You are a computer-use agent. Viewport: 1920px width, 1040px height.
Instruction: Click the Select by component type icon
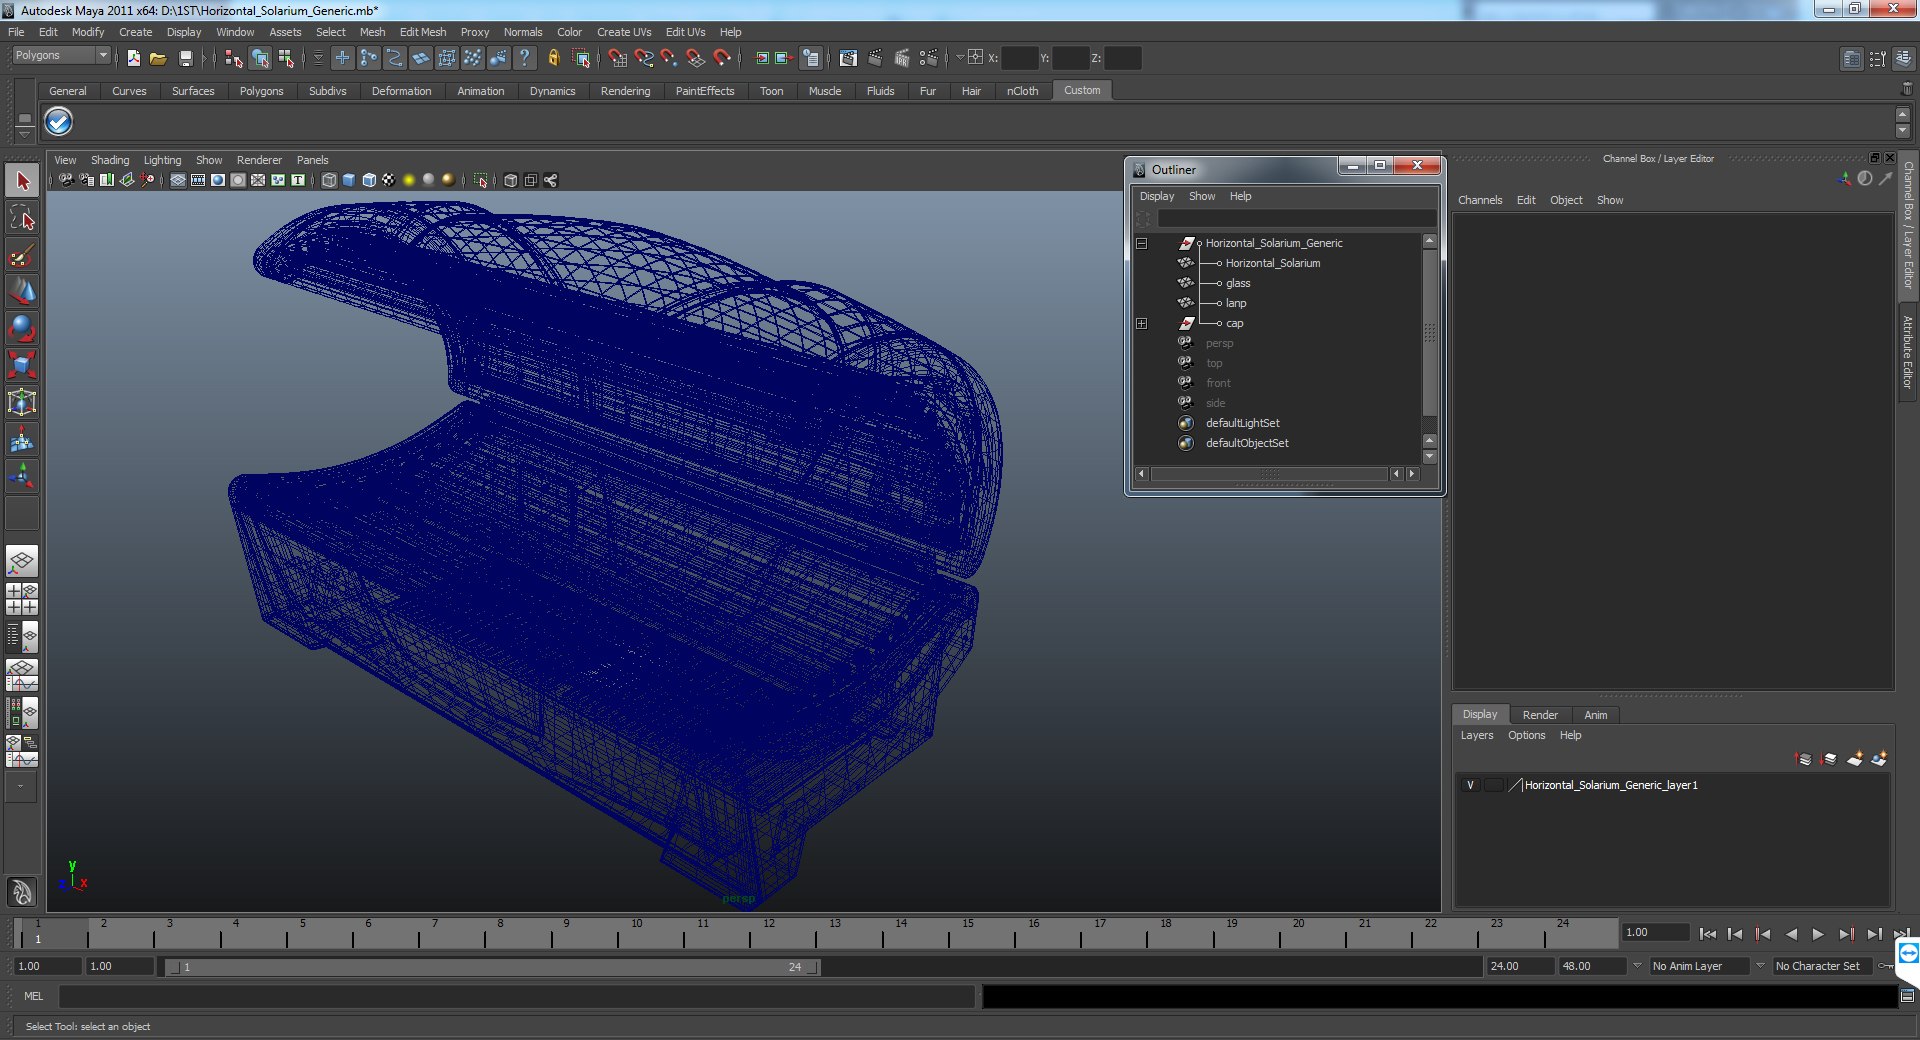coord(286,58)
